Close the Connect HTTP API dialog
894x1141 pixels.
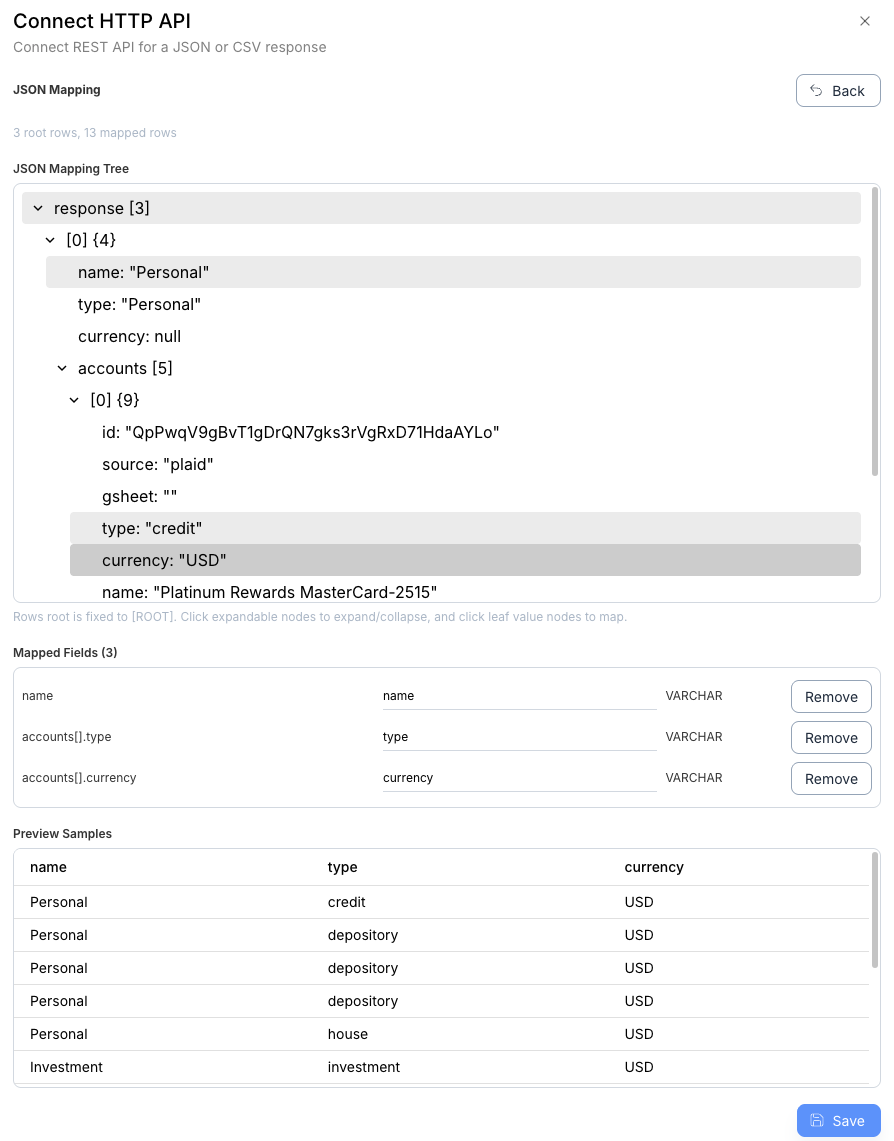pyautogui.click(x=865, y=21)
